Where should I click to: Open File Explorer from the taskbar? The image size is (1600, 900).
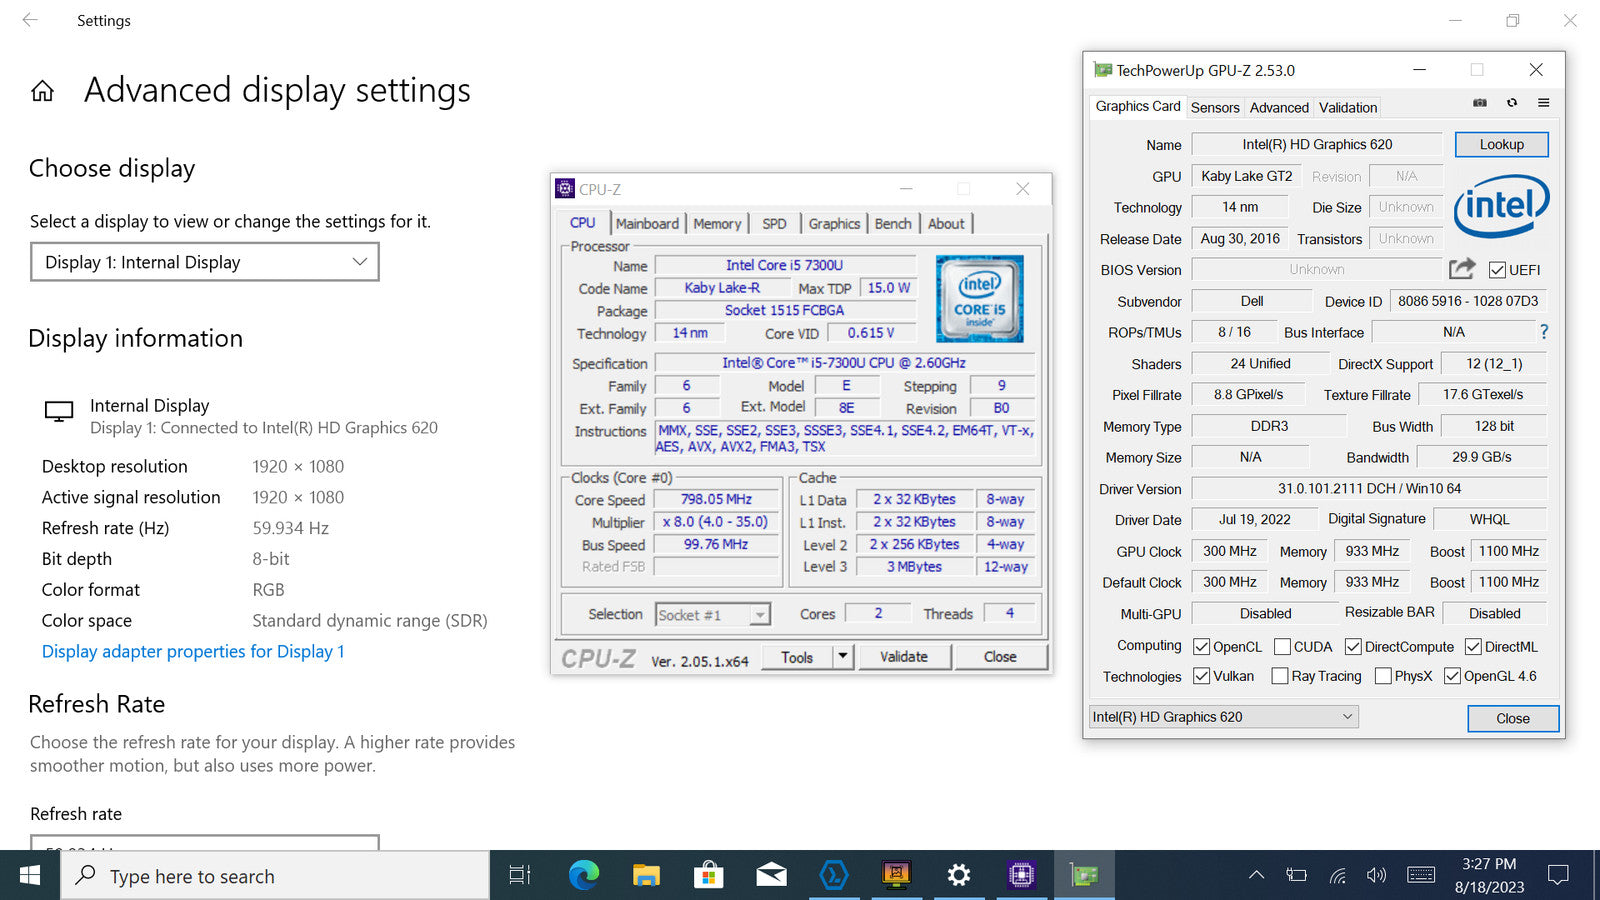pos(646,876)
